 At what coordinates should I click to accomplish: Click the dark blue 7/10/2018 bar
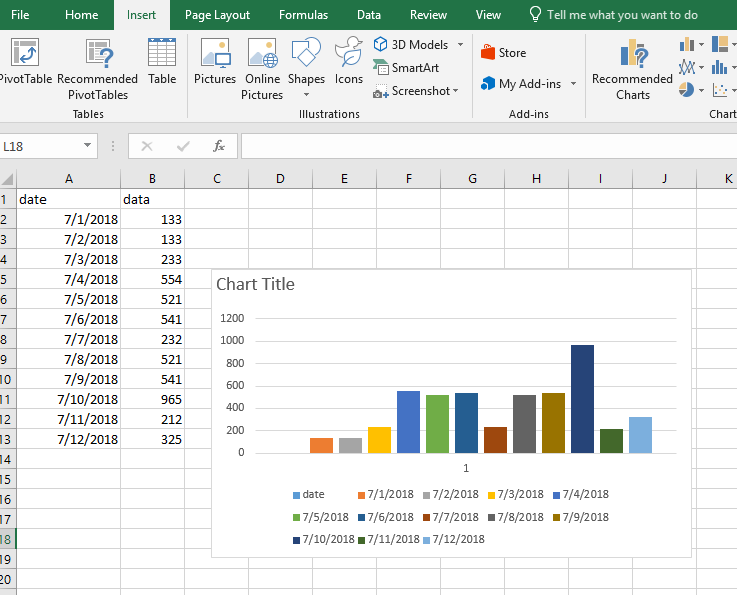(x=582, y=399)
